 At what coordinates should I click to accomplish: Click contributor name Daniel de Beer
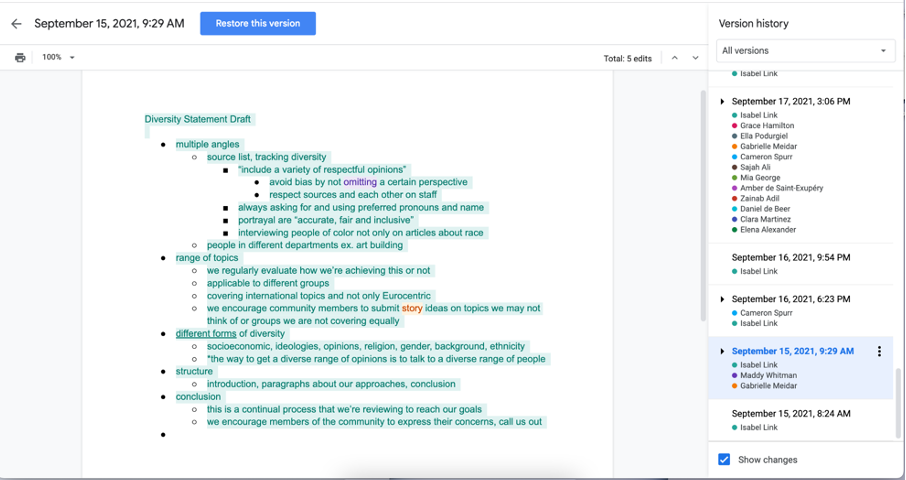point(765,209)
